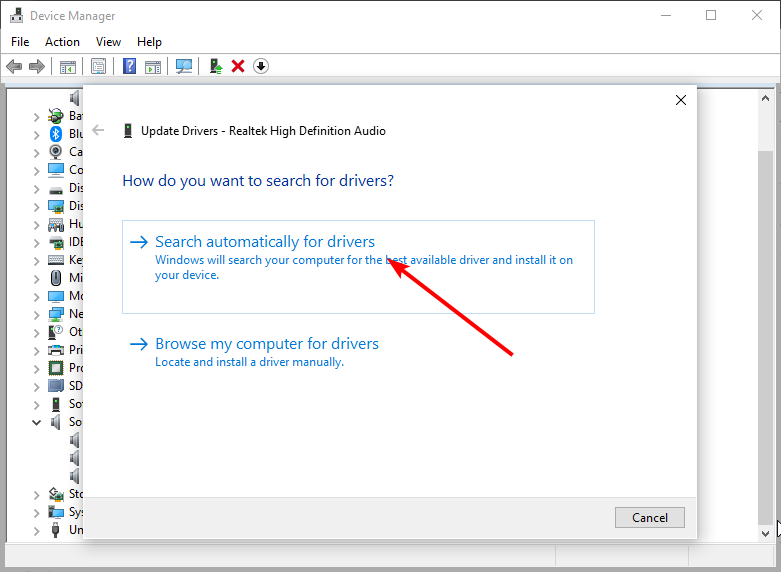The height and width of the screenshot is (572, 781).
Task: Close the Update Drivers dialog
Action: 681,100
